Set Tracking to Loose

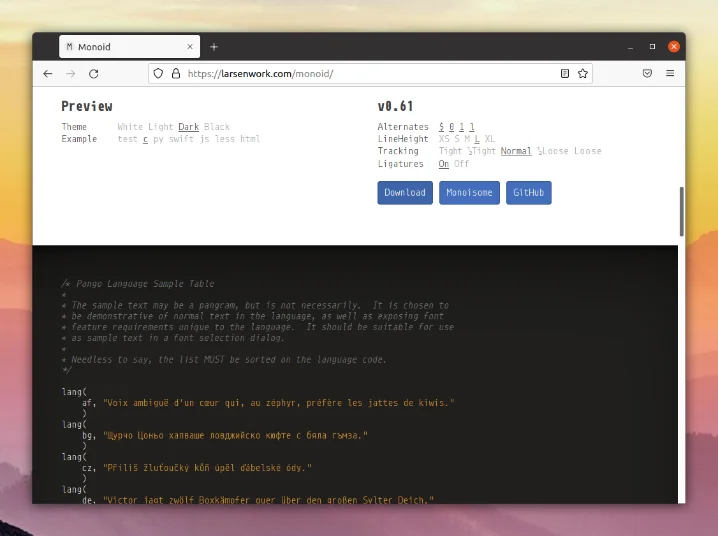587,151
